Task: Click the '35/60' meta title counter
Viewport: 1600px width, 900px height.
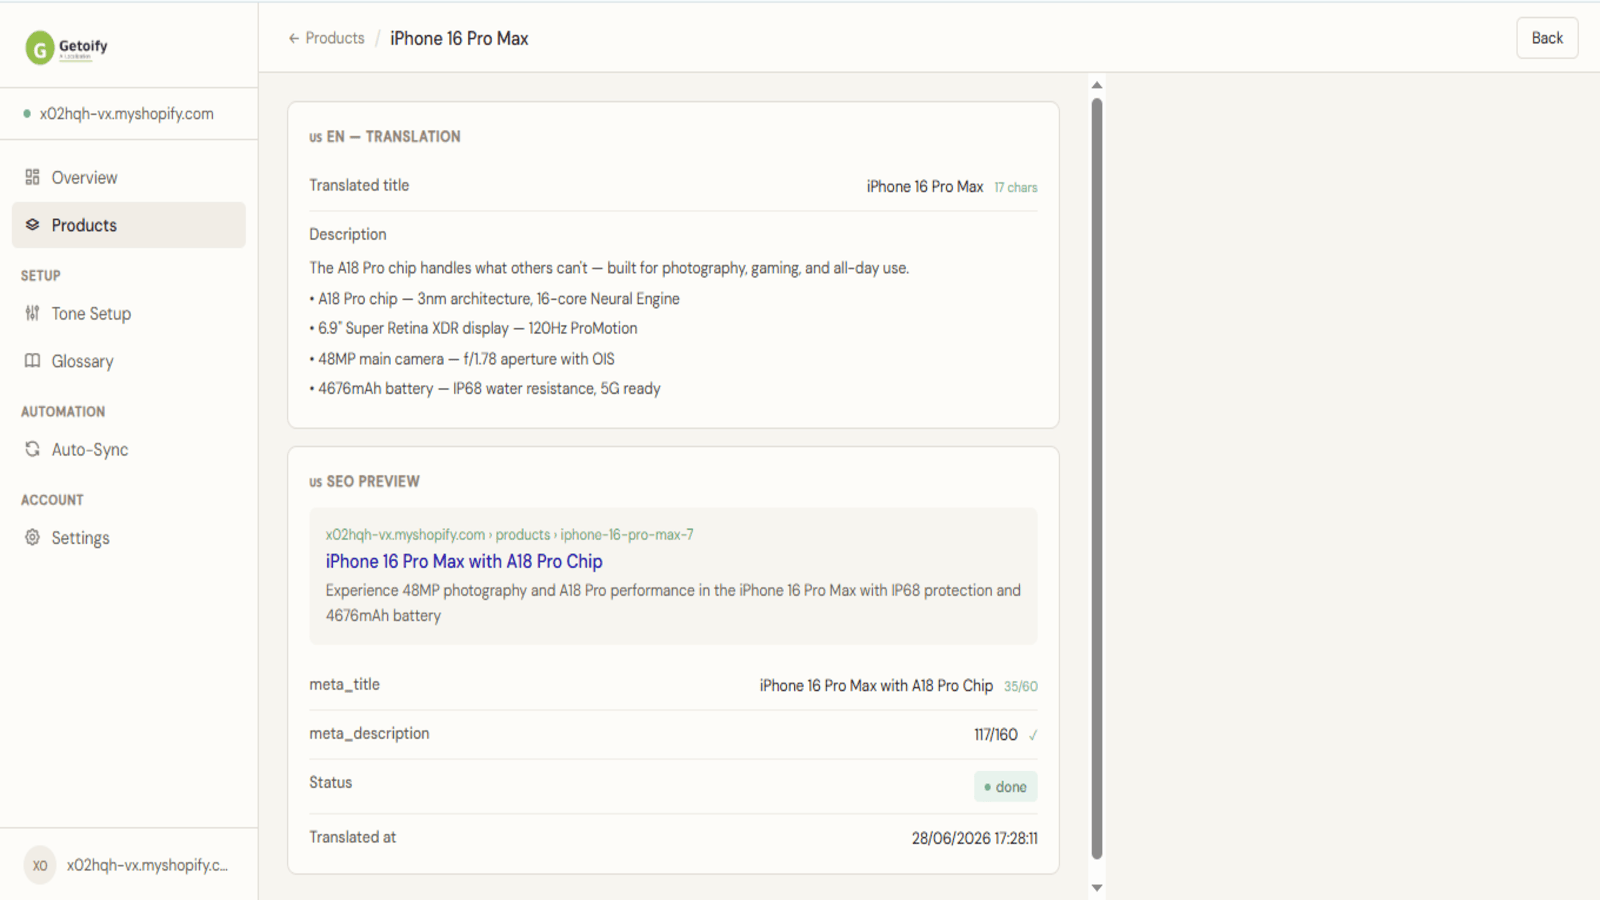Action: (1021, 686)
